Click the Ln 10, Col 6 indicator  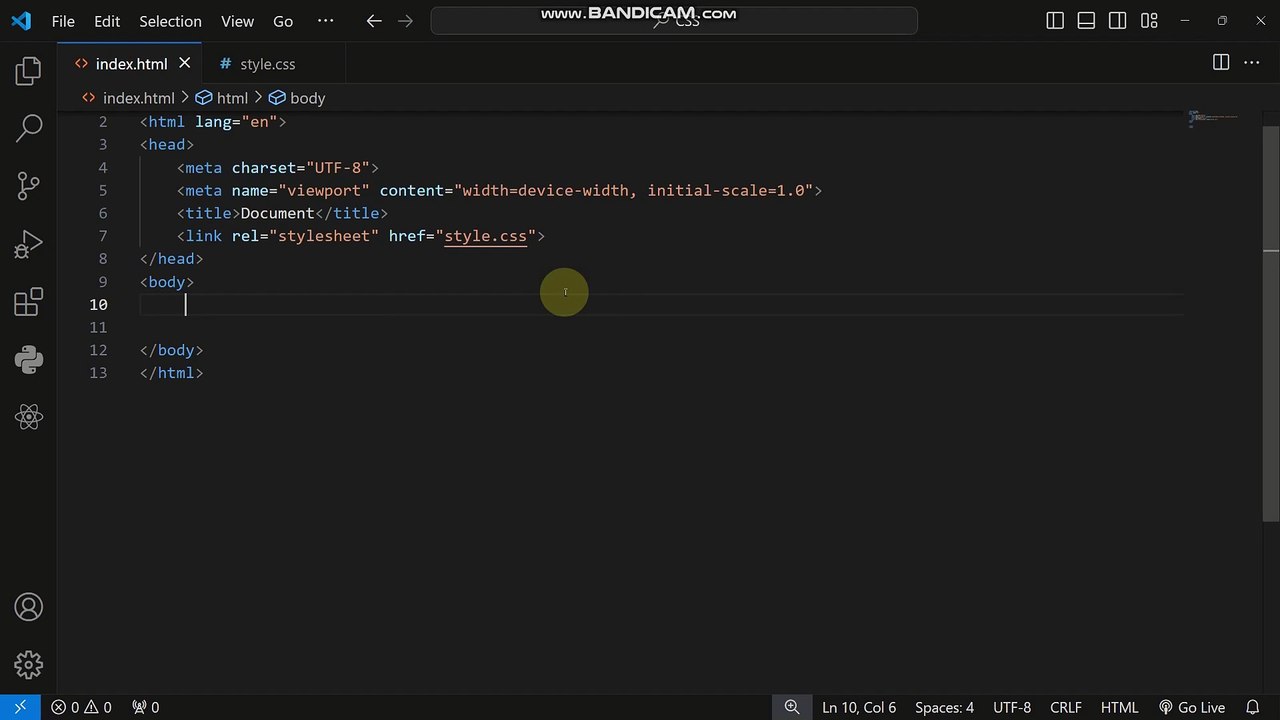click(x=859, y=707)
